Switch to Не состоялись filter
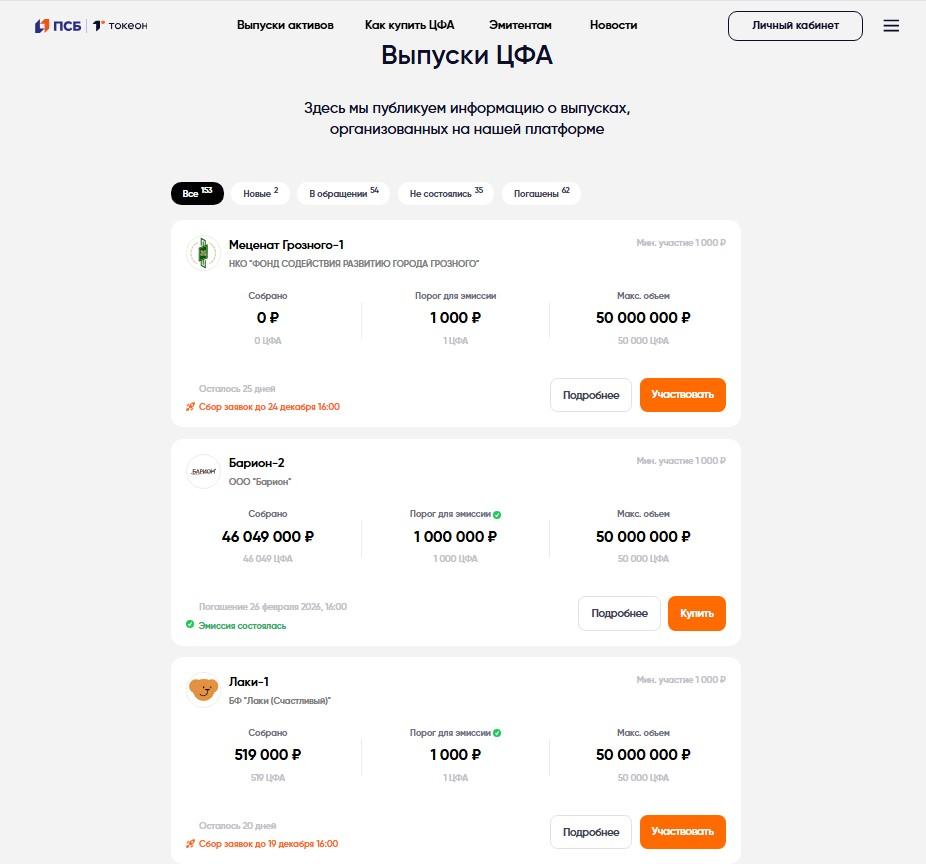Screen dimensions: 926x864 click(445, 193)
